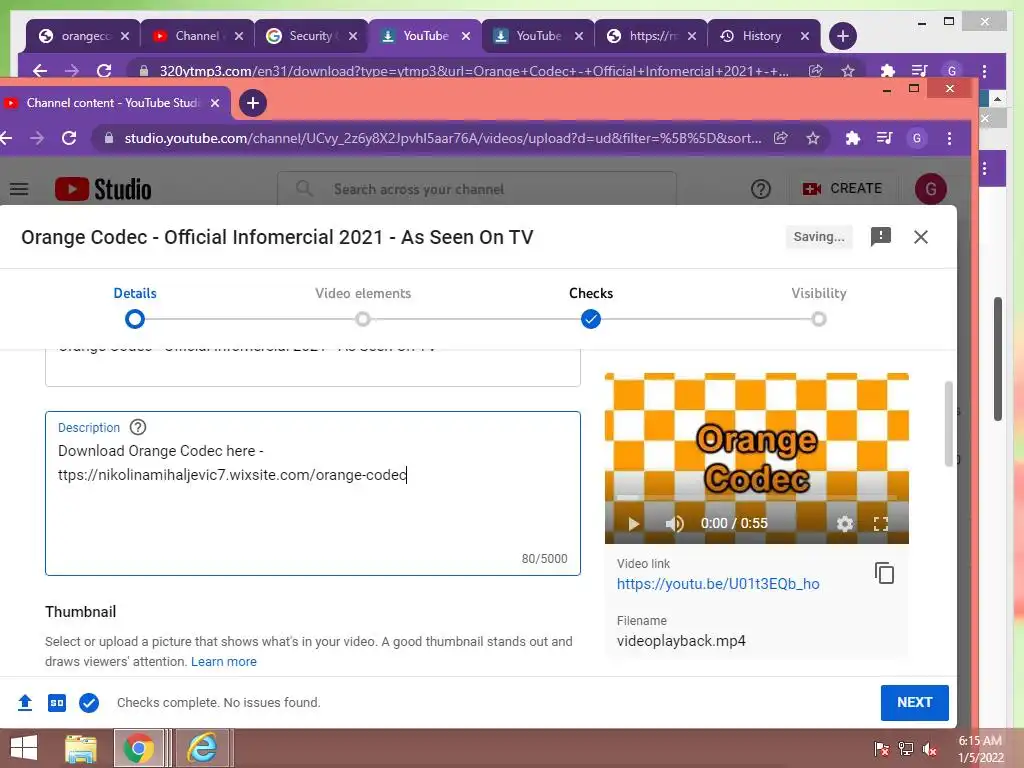Go back in the 320ytmp3 window
Viewport: 1024px width, 768px height.
point(40,71)
